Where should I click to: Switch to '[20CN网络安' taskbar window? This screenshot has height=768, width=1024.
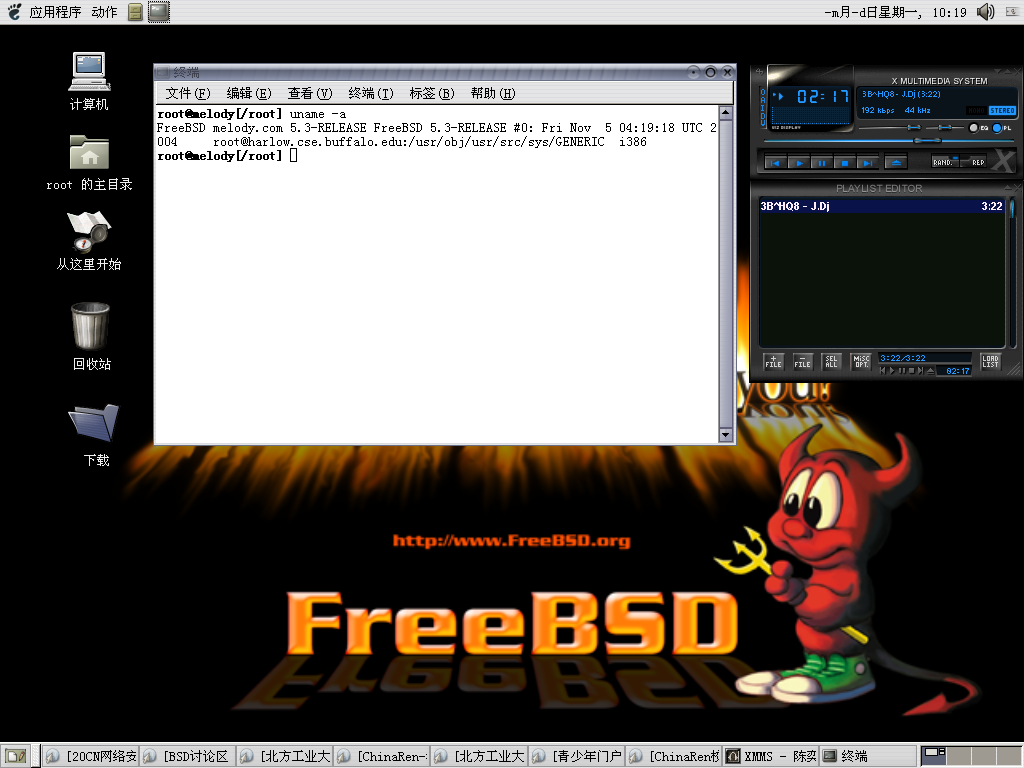tap(91, 756)
